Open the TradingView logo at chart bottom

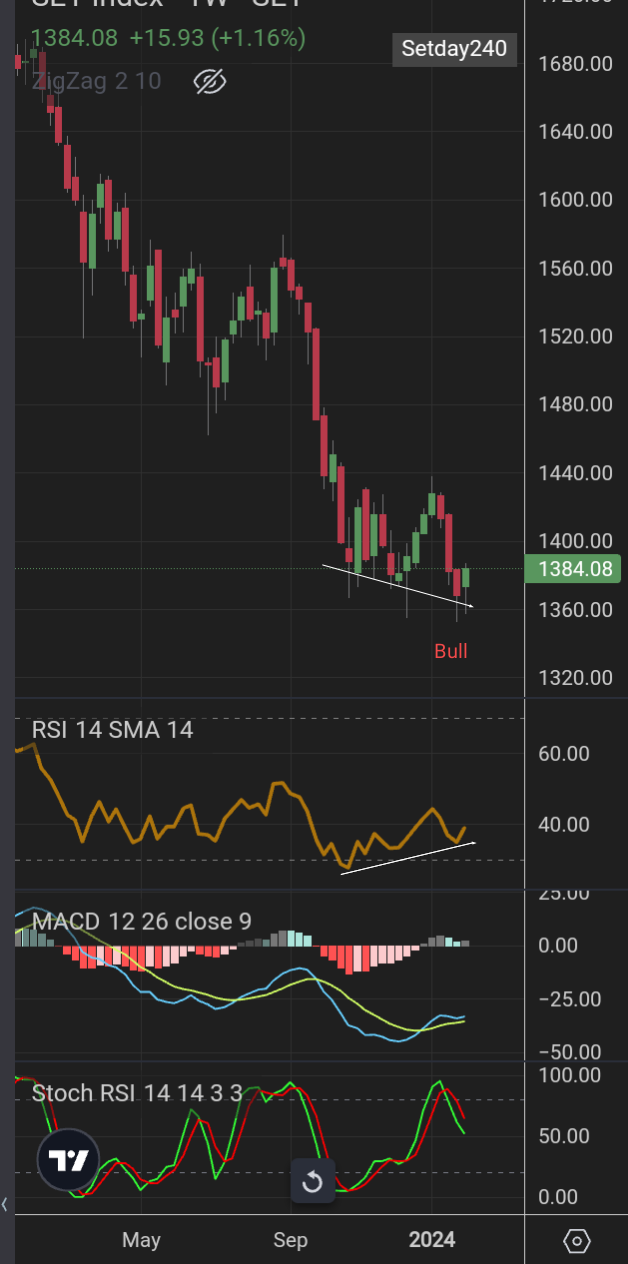click(x=68, y=1161)
